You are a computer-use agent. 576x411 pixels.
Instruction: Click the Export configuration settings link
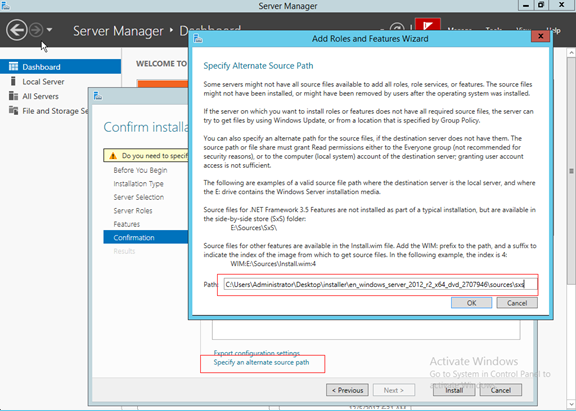point(256,353)
